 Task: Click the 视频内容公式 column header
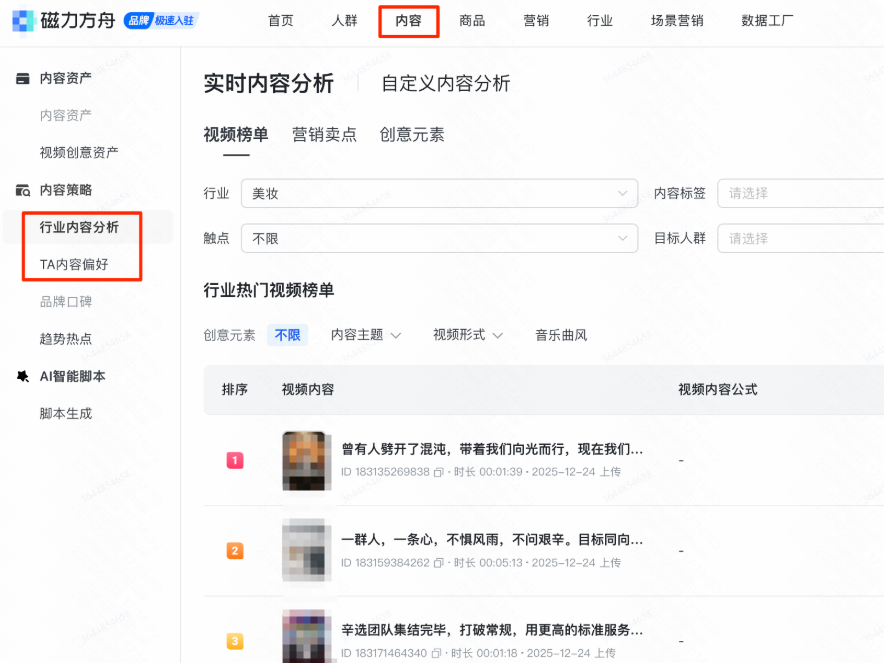tap(718, 390)
